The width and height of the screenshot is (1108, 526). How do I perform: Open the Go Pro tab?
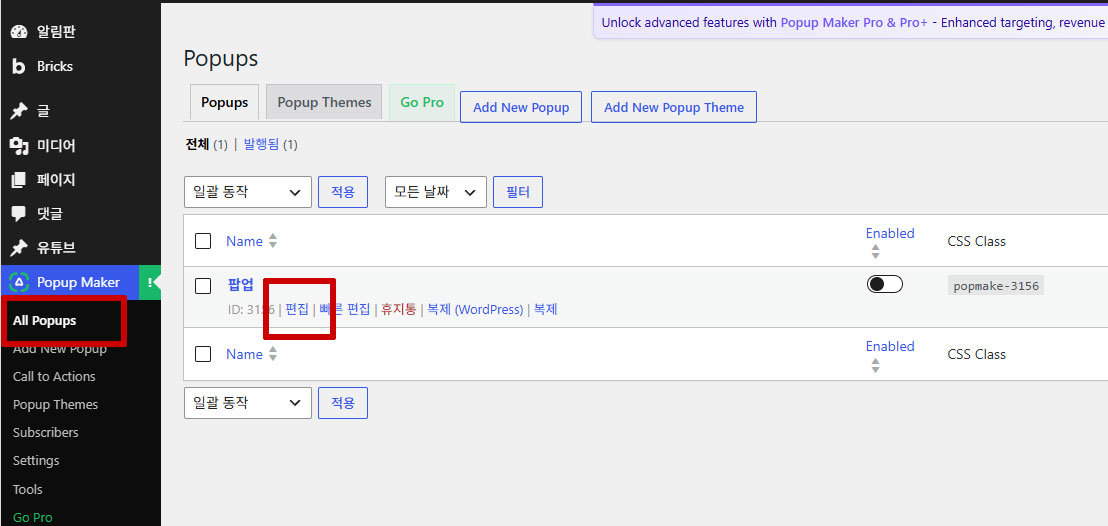[x=422, y=103]
